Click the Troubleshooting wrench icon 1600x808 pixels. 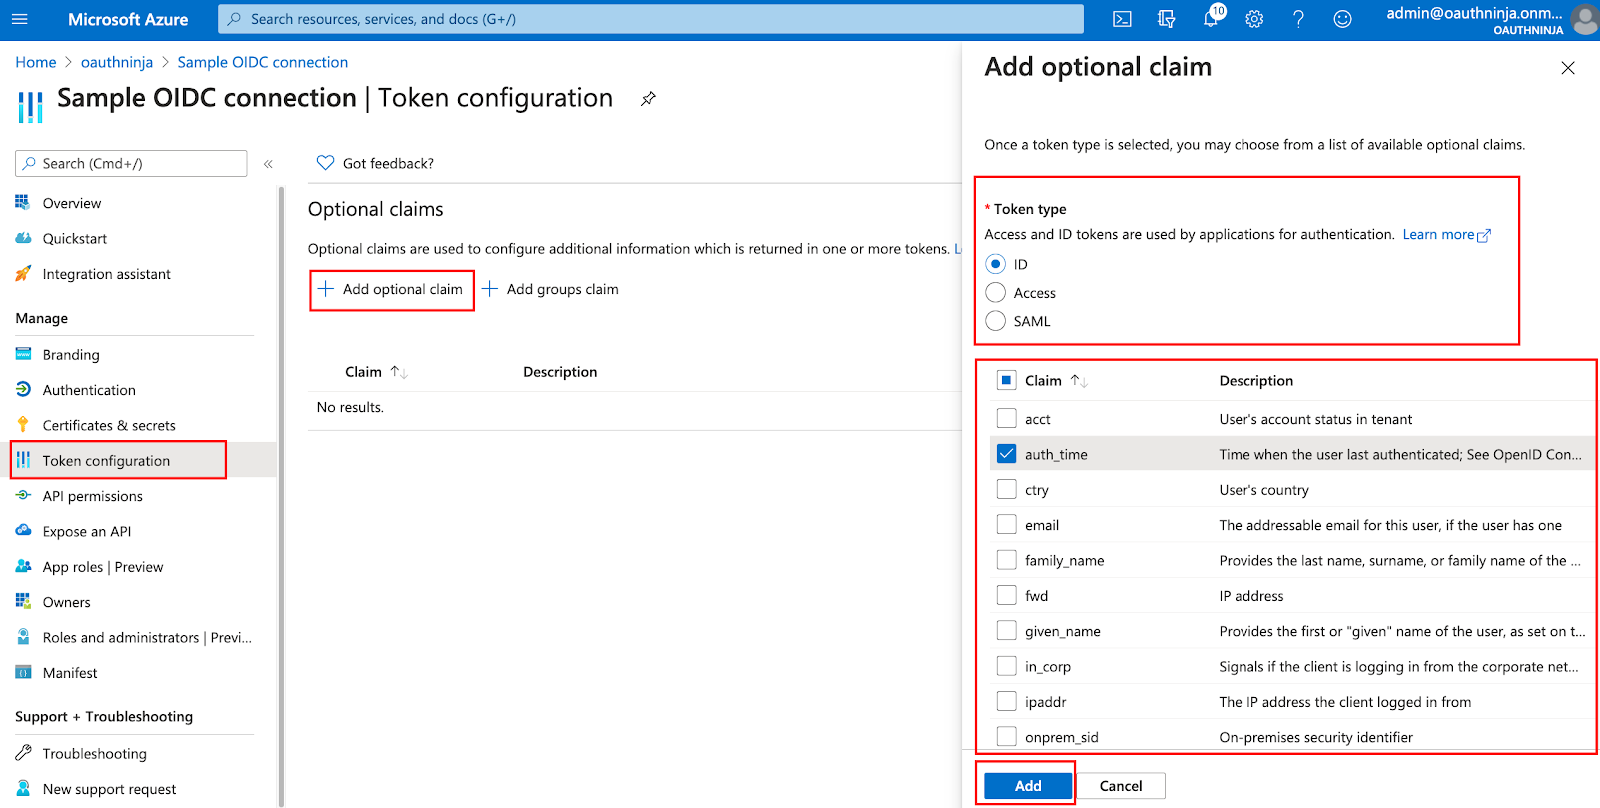tap(23, 753)
